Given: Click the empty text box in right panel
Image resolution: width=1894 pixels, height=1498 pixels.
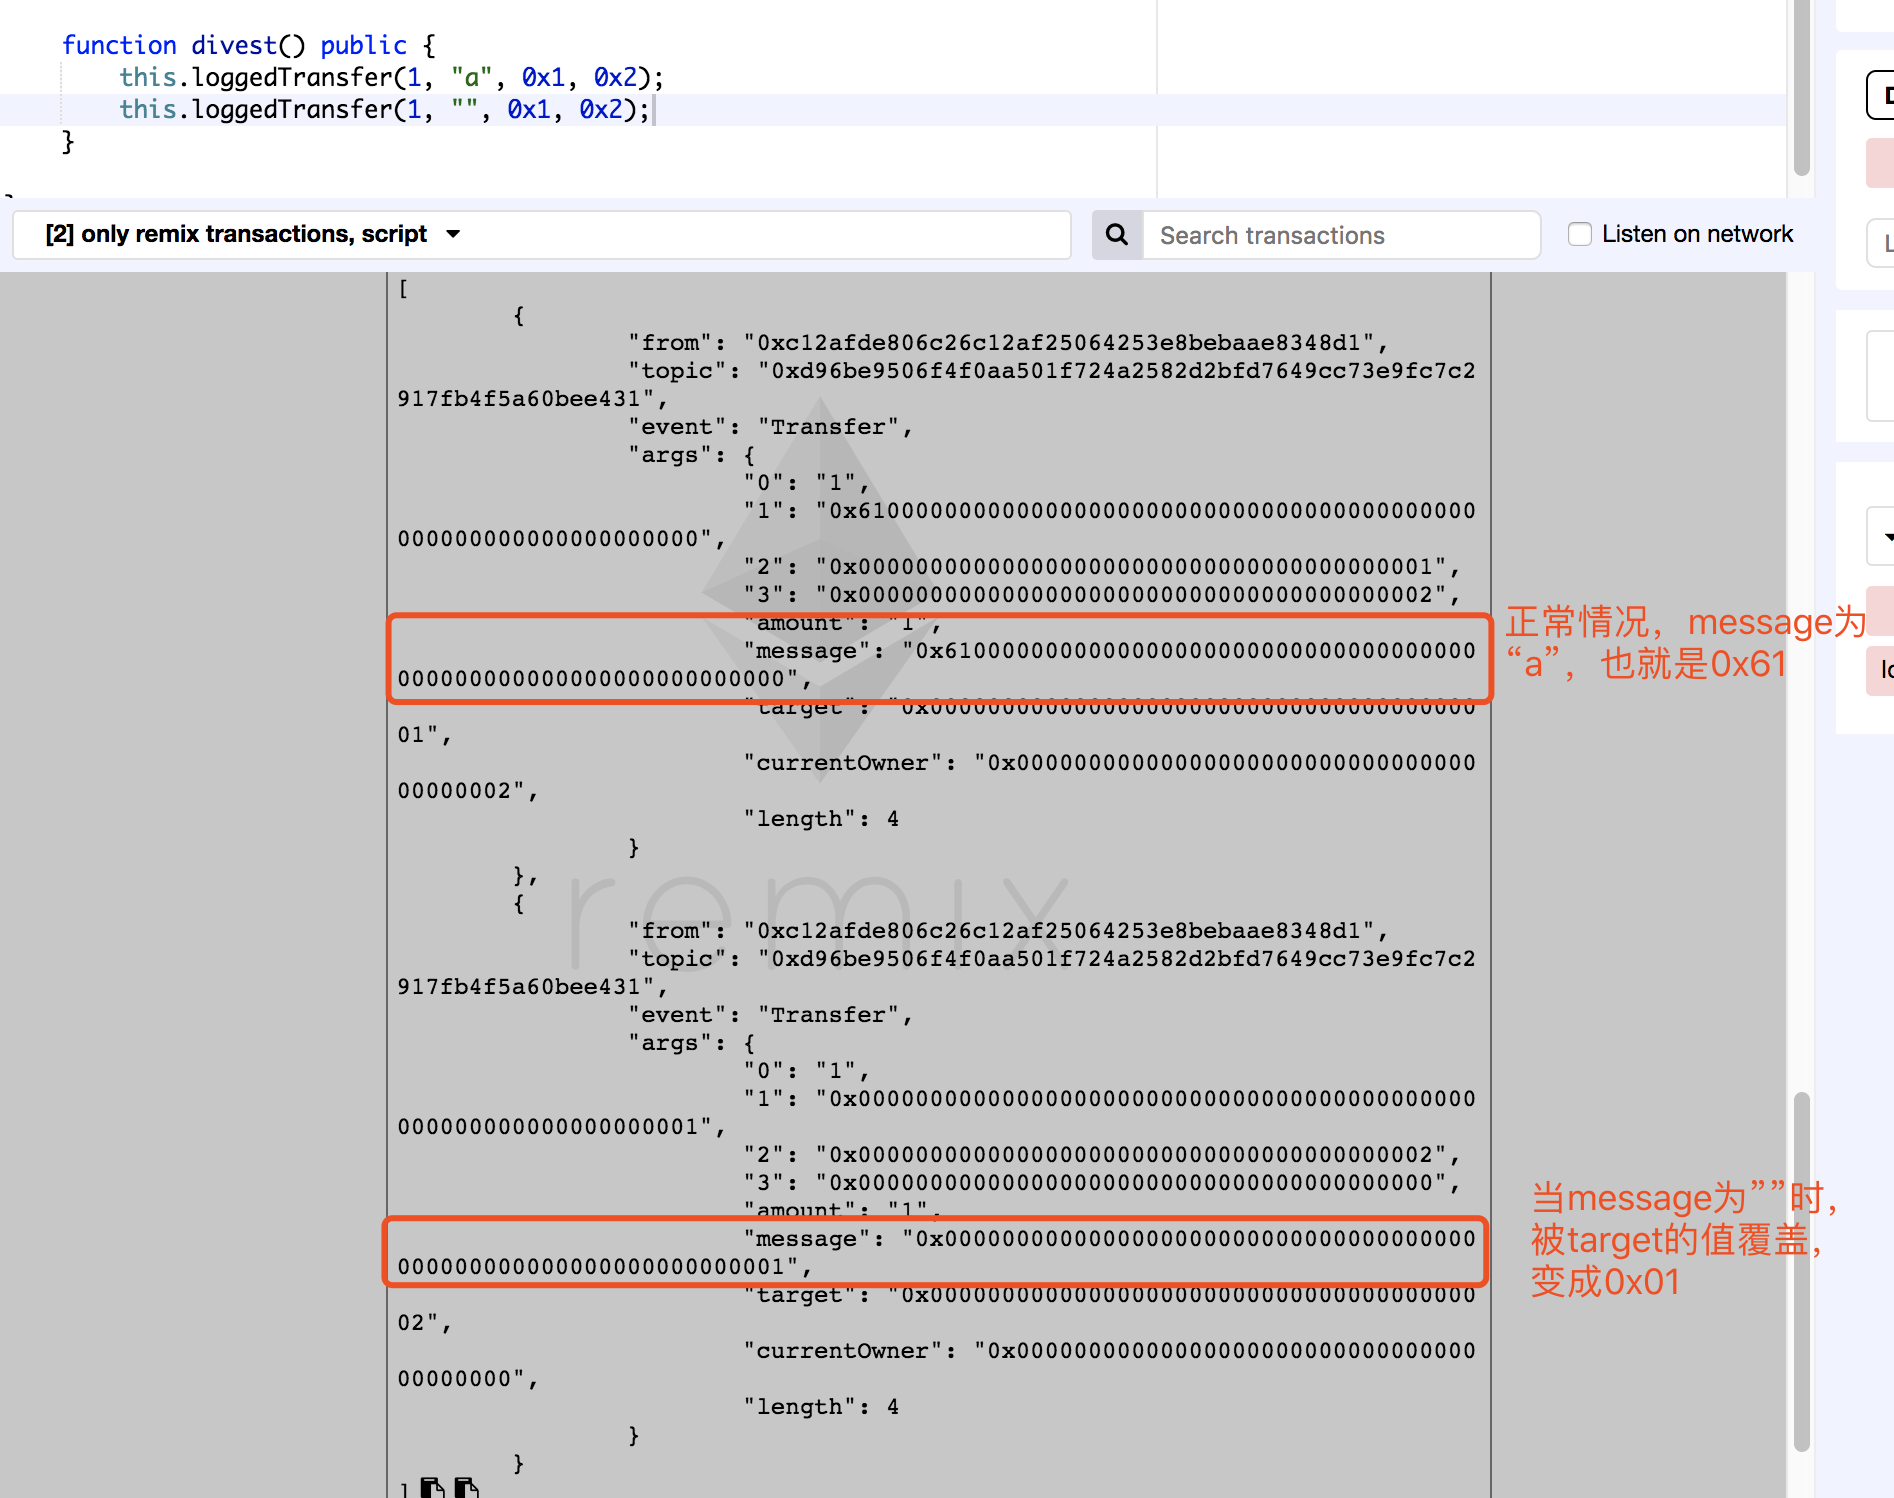Looking at the screenshot, I should coord(1881,376).
